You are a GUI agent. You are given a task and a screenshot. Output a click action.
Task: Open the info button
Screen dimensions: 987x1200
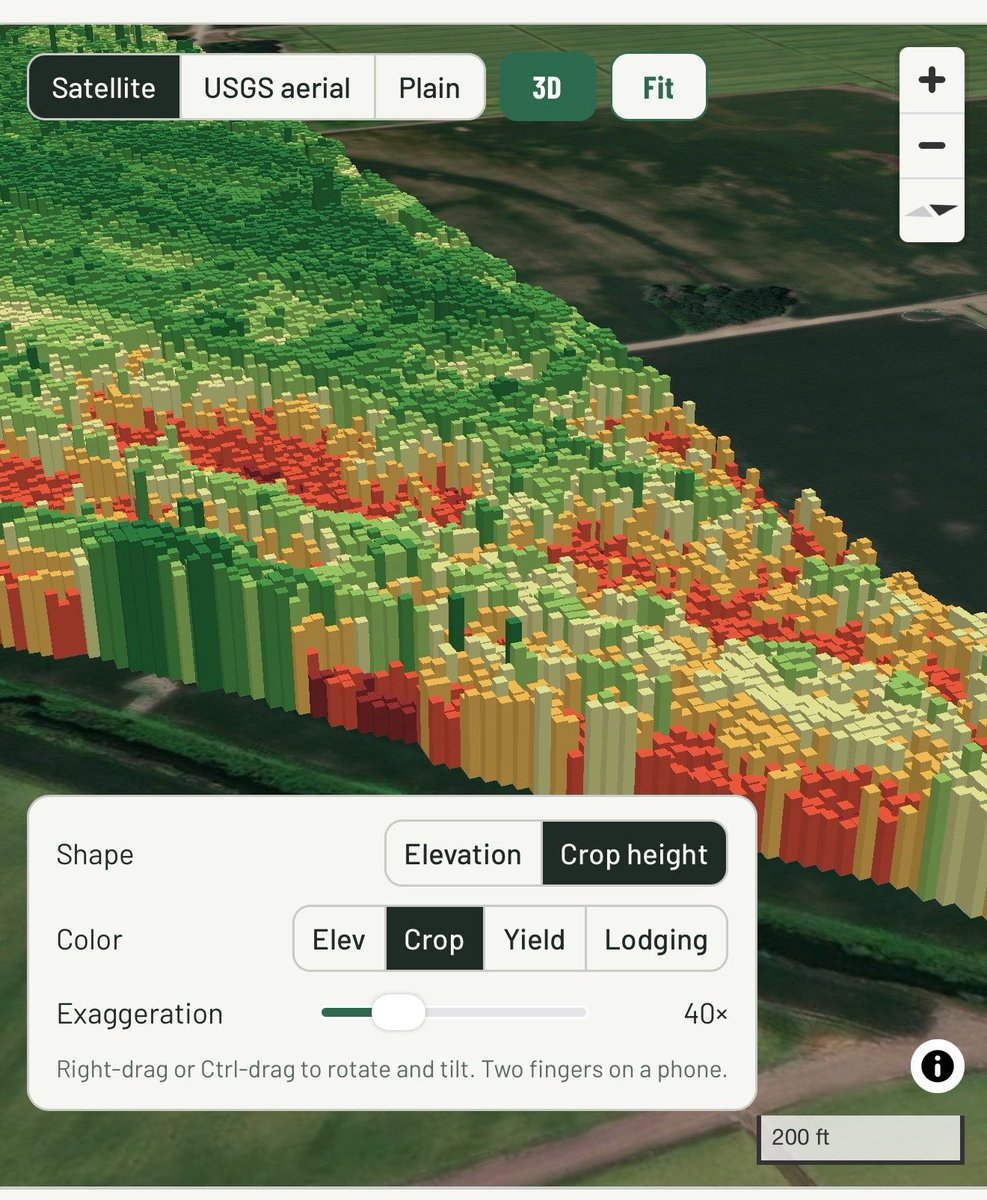(x=937, y=1066)
